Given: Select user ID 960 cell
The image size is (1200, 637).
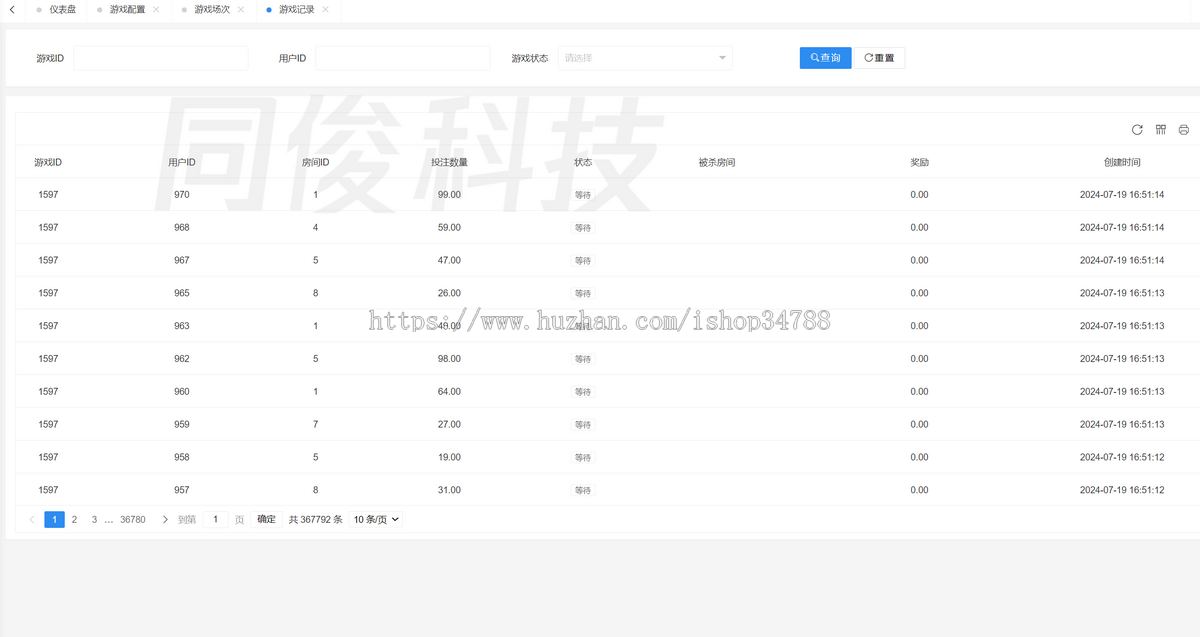Looking at the screenshot, I should [181, 391].
